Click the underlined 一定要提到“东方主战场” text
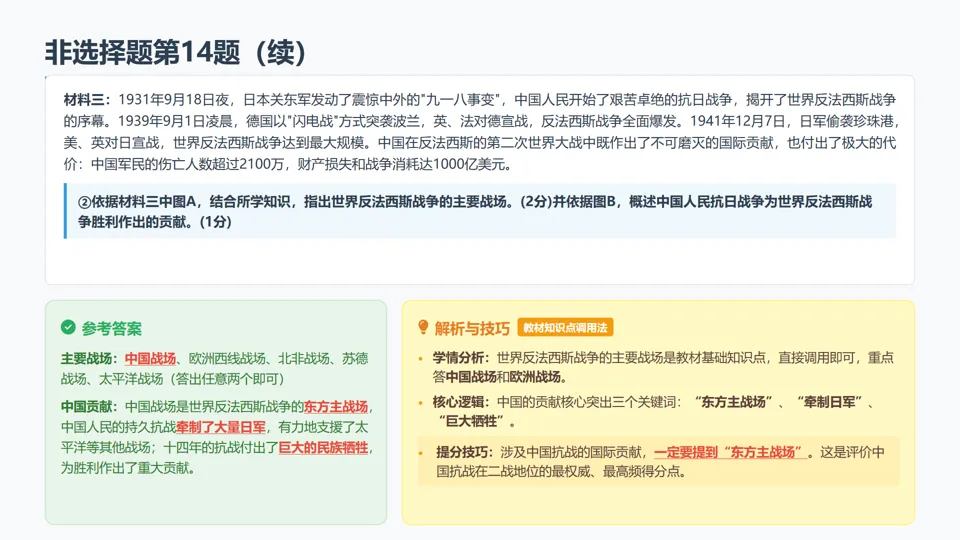Viewport: 960px width, 540px height. coord(730,452)
